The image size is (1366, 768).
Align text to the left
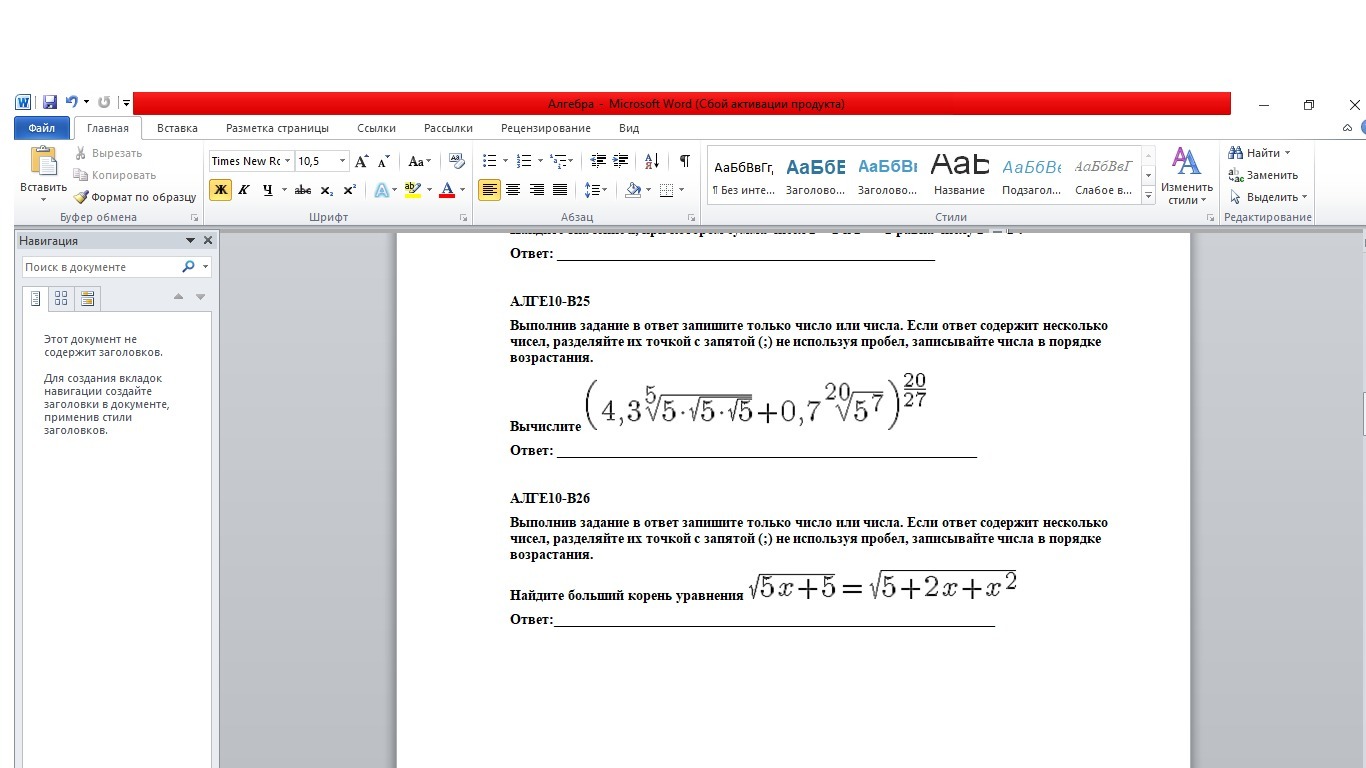(x=489, y=190)
